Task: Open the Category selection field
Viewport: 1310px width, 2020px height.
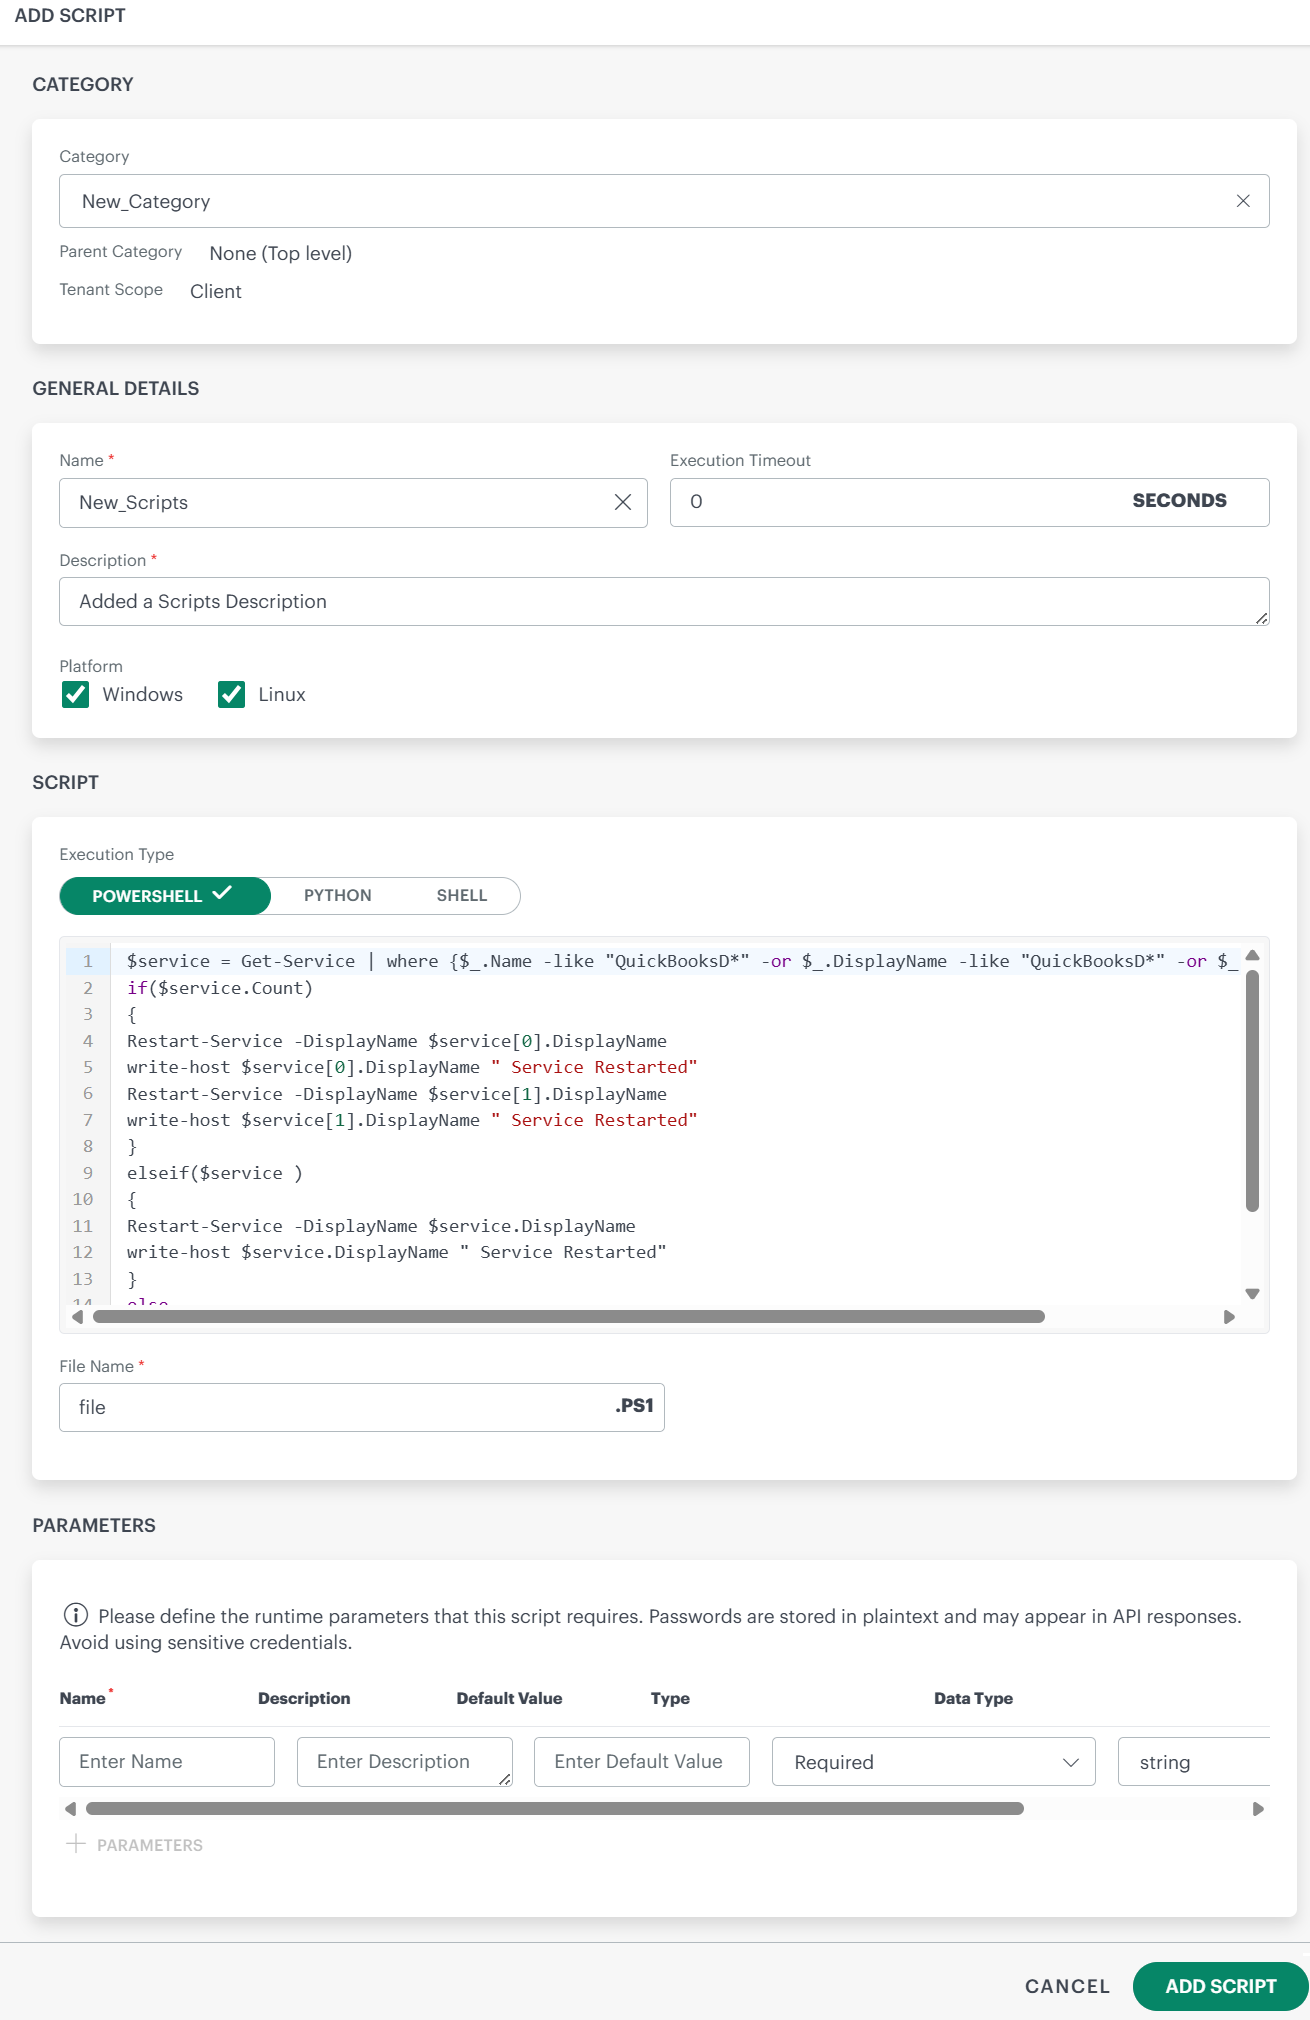Action: click(x=650, y=201)
